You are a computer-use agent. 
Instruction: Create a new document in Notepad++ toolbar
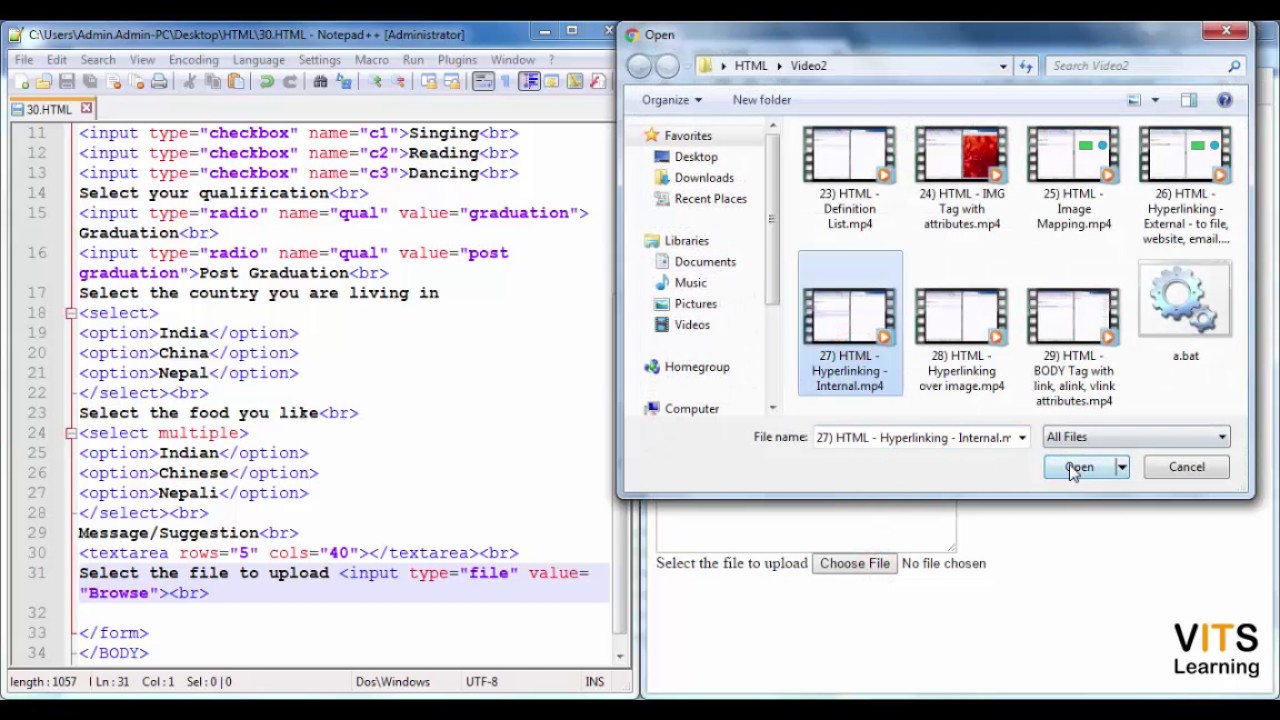coord(22,82)
